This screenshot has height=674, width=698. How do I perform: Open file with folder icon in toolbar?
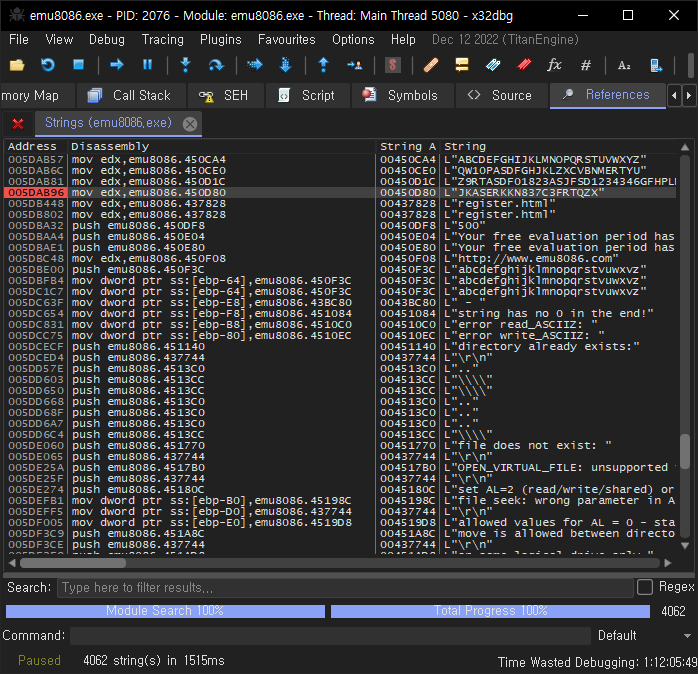(x=17, y=65)
